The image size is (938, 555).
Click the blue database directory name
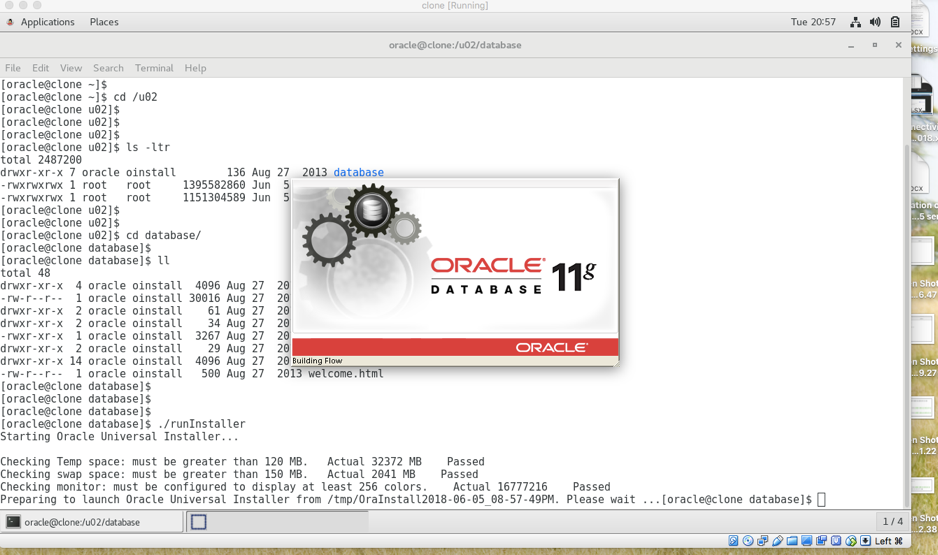pos(358,172)
